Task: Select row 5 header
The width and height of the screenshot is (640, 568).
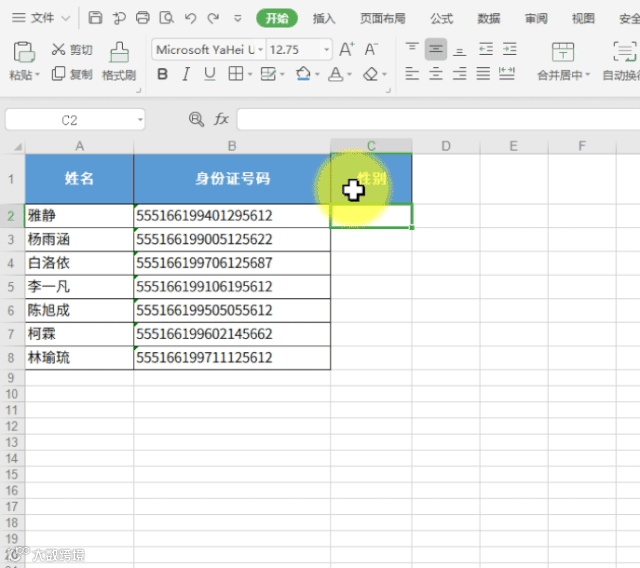Action: 11,287
